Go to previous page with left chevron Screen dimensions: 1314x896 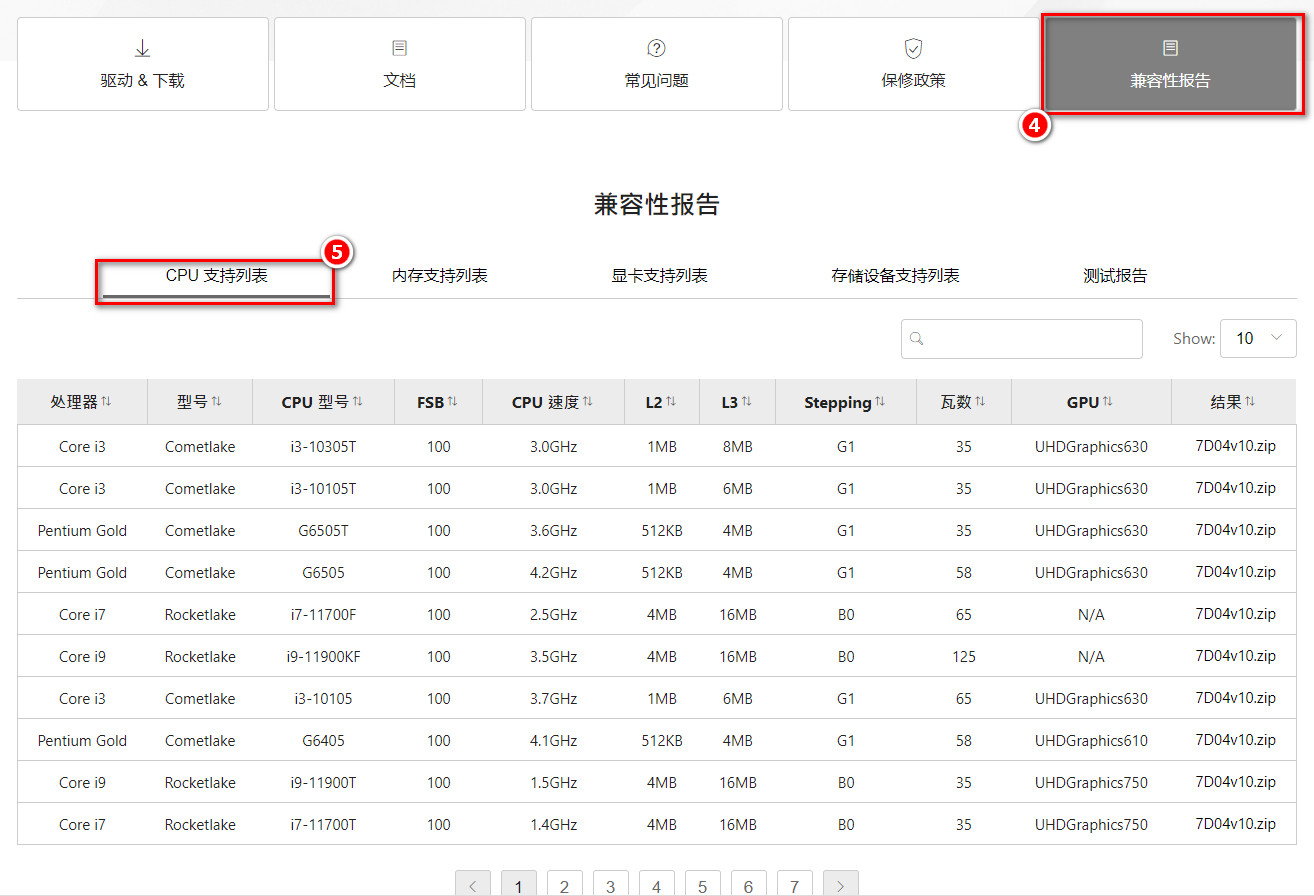[x=472, y=886]
